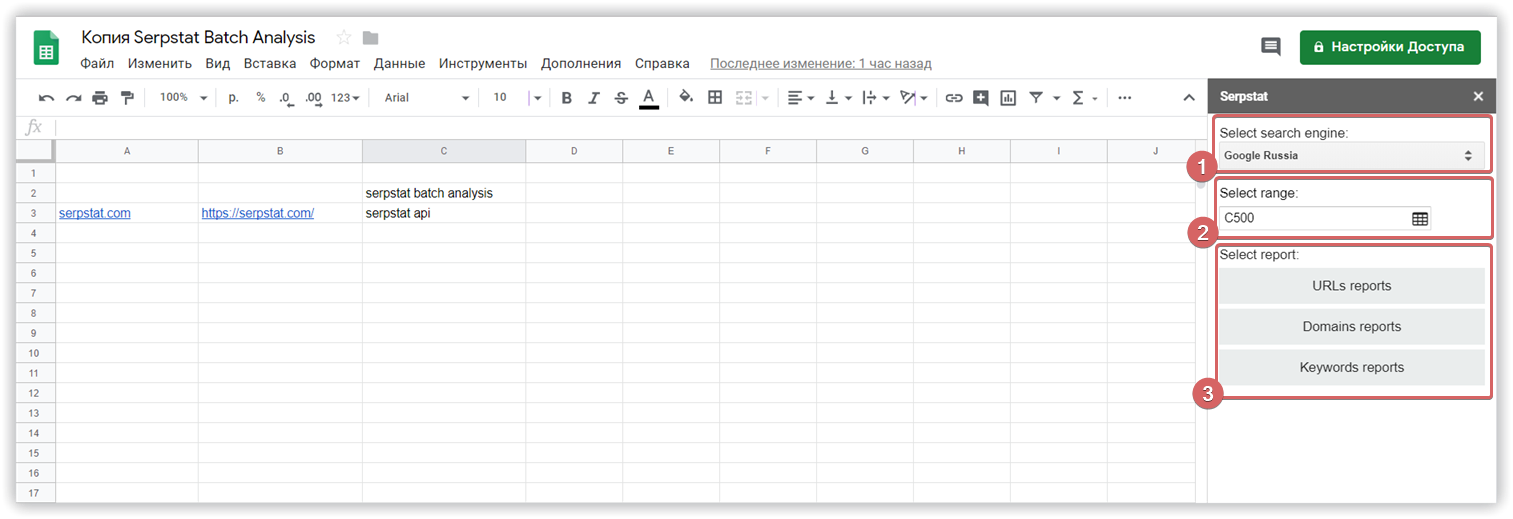Star the document

tap(344, 38)
